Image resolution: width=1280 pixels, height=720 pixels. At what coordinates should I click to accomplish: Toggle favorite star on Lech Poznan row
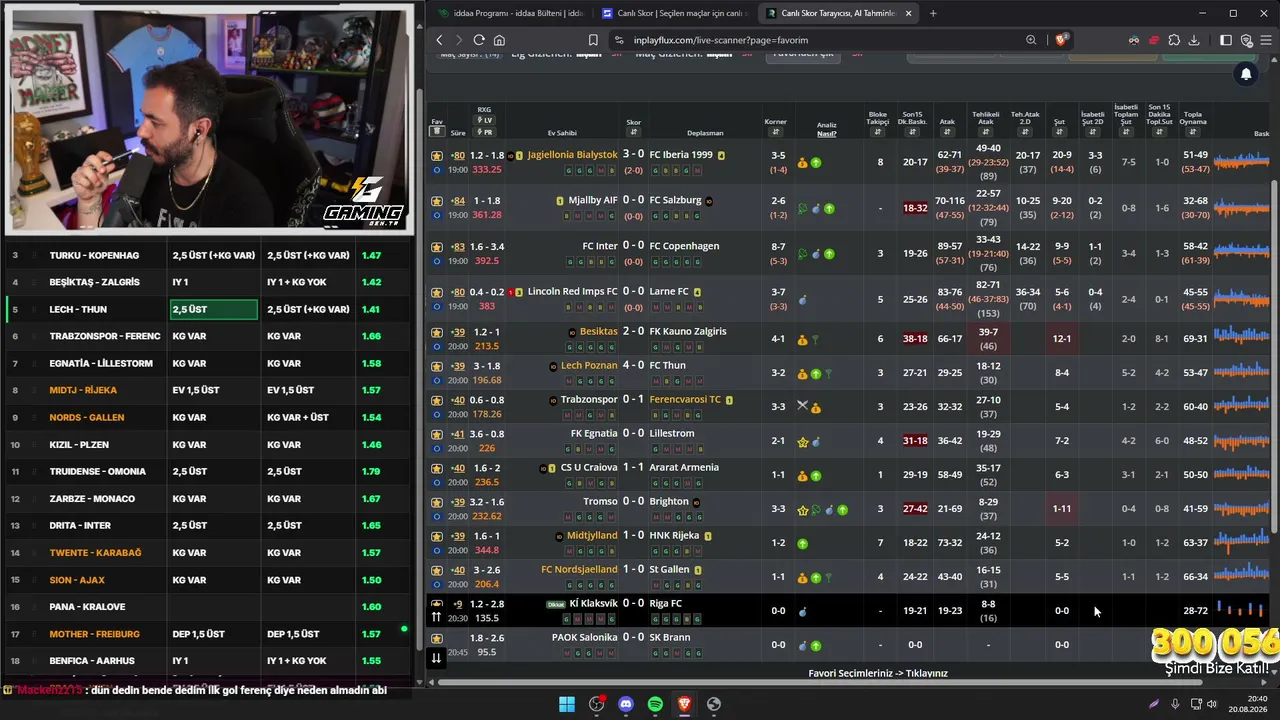437,365
